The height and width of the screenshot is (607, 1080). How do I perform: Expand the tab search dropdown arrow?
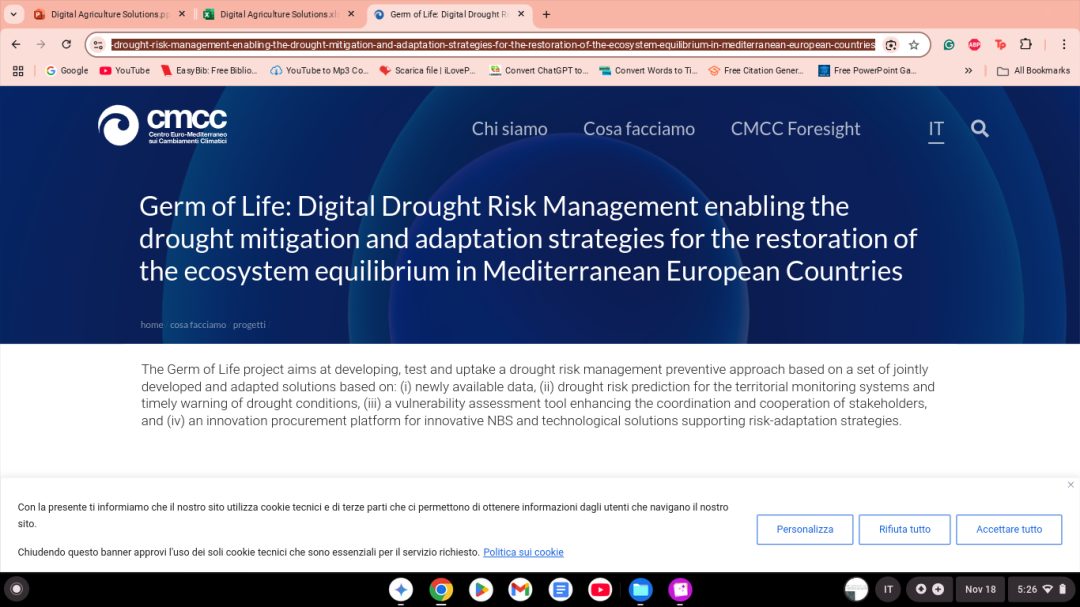point(13,14)
